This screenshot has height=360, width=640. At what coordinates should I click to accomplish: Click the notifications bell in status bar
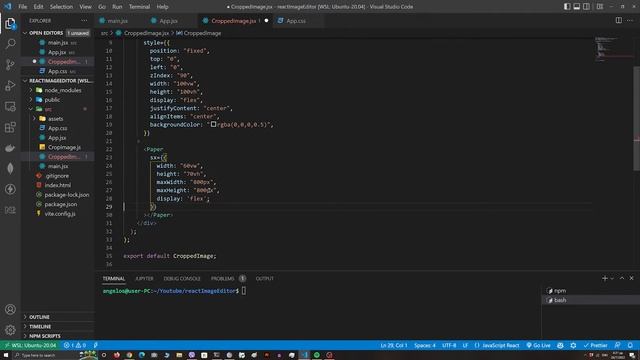point(630,345)
